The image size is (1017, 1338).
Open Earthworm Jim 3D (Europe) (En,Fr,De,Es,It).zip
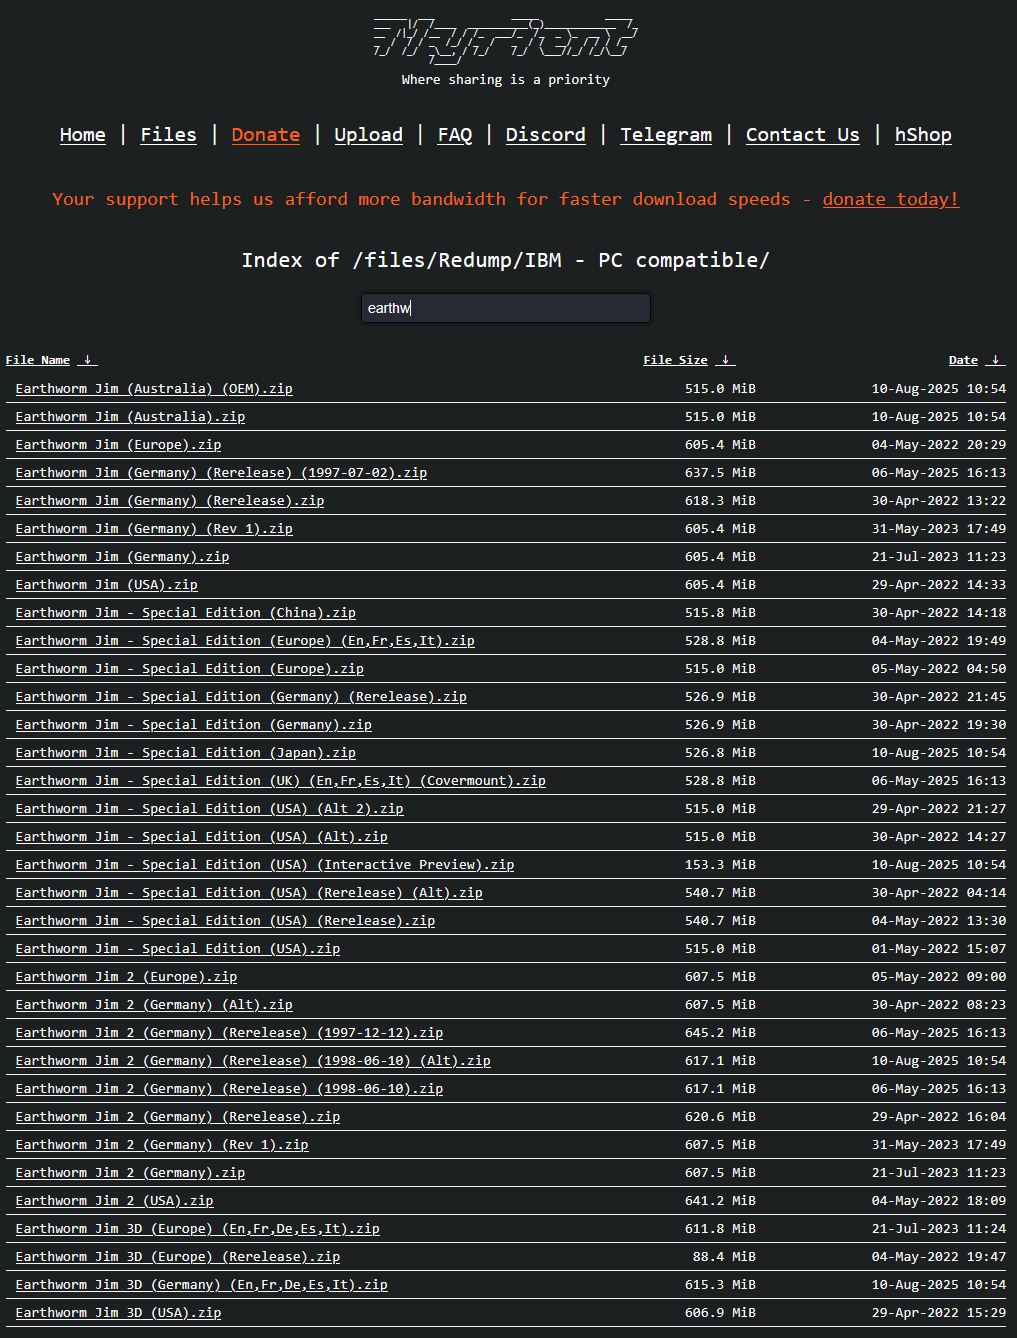197,1229
